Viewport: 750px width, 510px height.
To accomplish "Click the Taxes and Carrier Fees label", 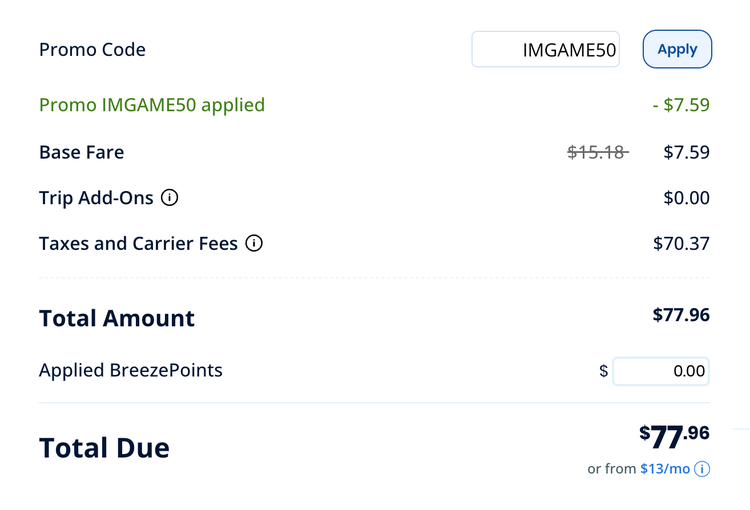I will pos(138,243).
